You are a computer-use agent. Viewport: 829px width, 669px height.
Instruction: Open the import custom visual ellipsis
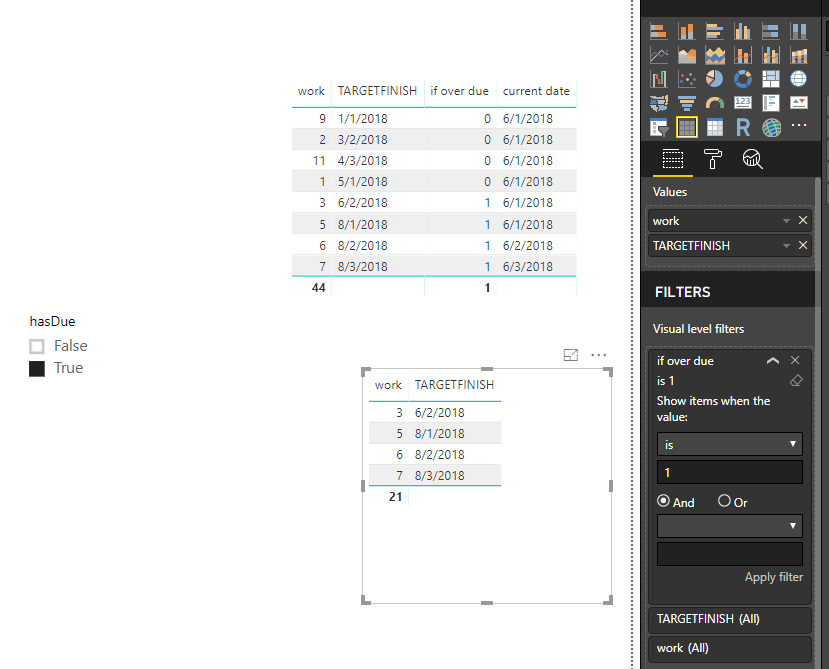[798, 126]
